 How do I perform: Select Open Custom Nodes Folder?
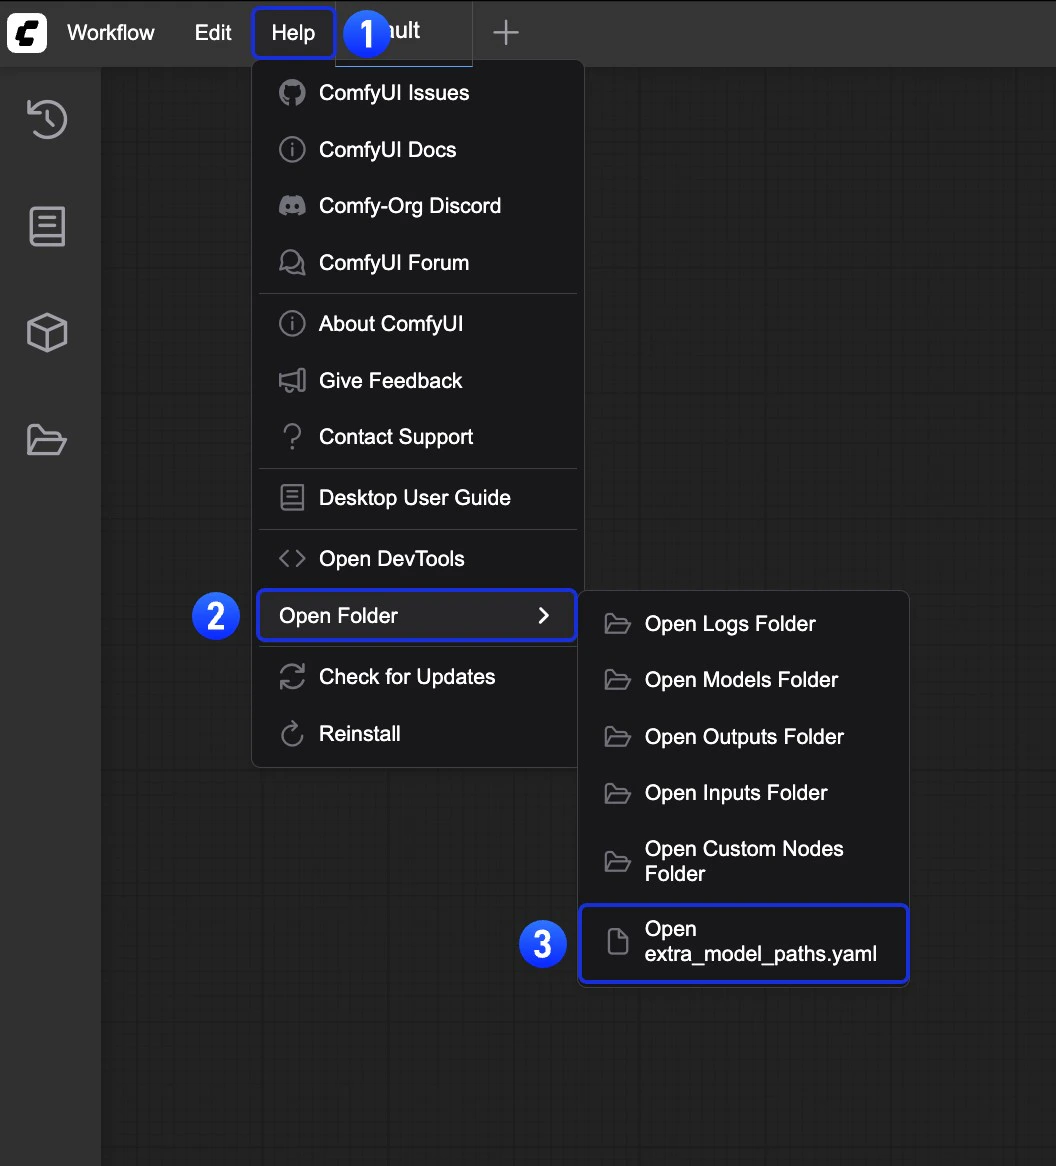(x=743, y=862)
